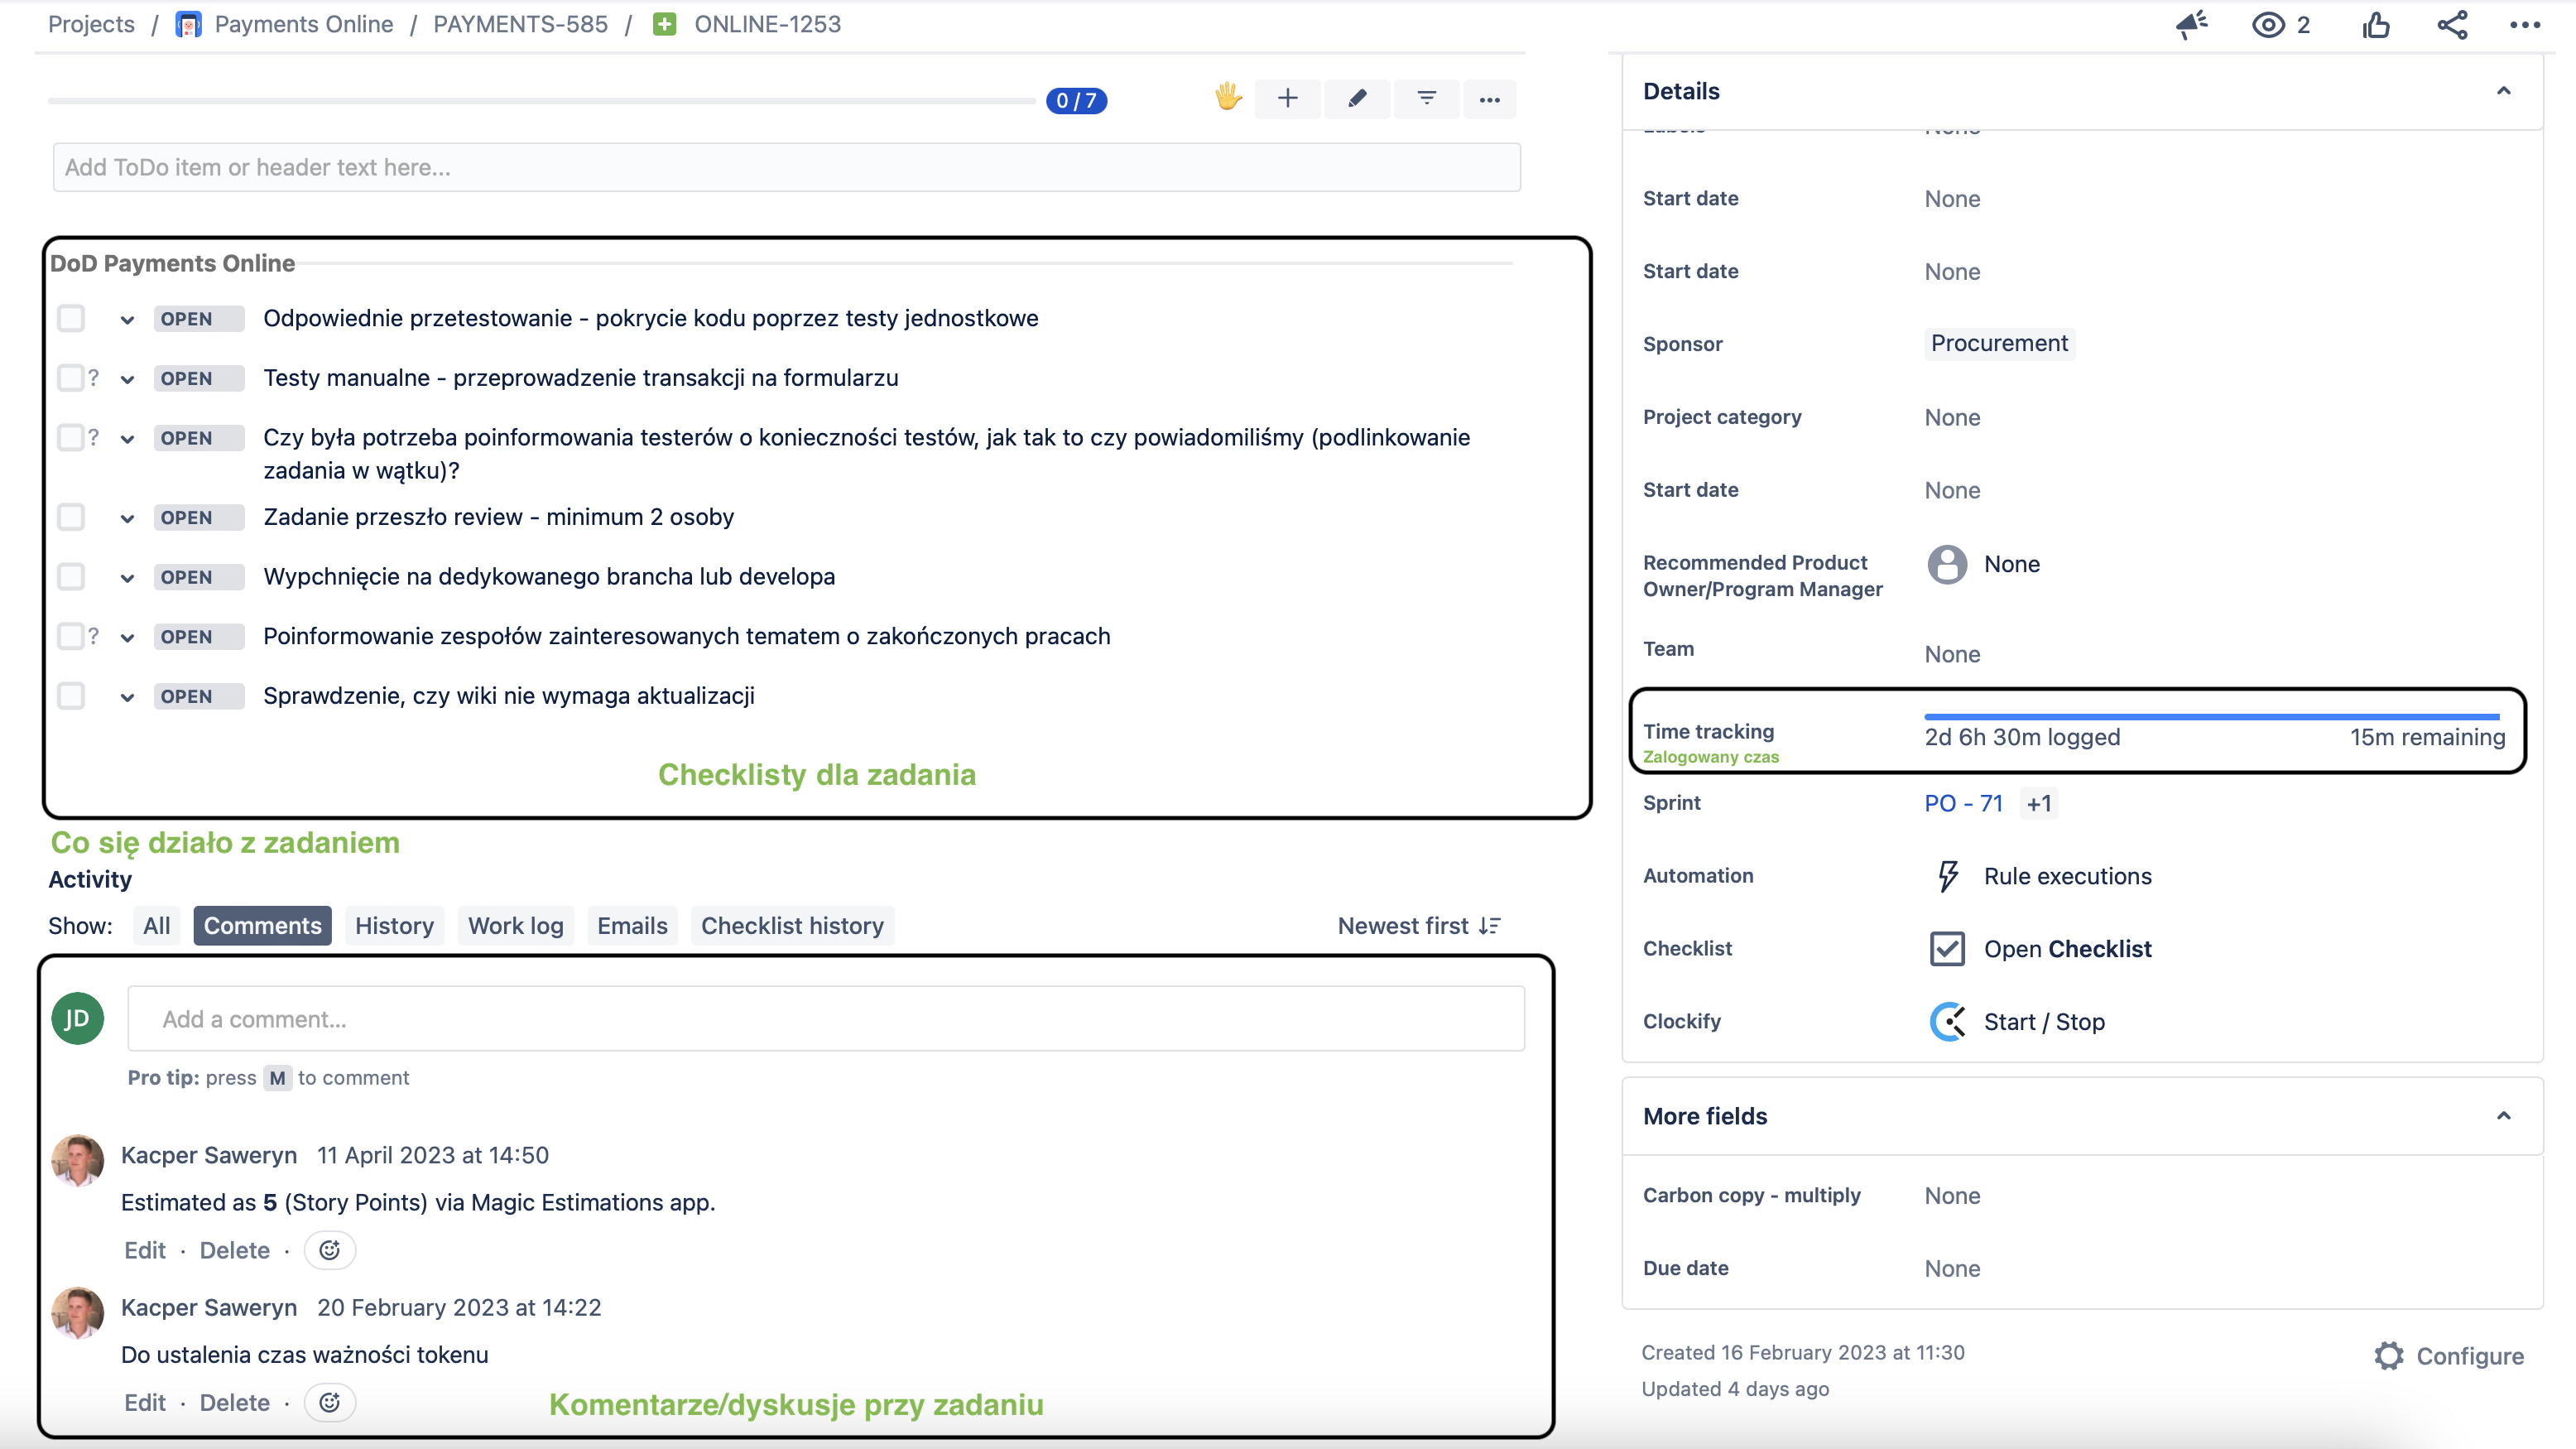
Task: Open Rule executions via the Automation lightning icon
Action: [x=1947, y=876]
